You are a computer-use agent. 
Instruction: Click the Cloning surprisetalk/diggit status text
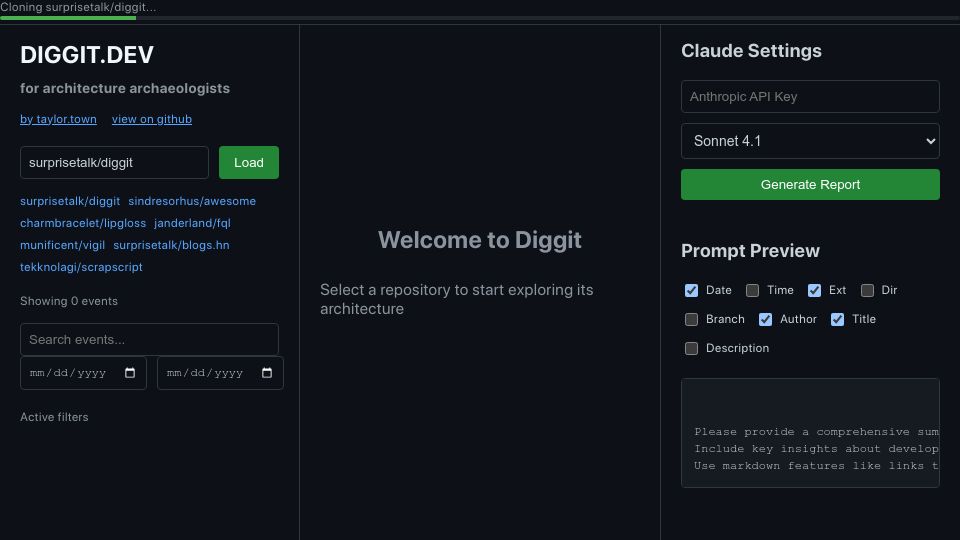[78, 7]
